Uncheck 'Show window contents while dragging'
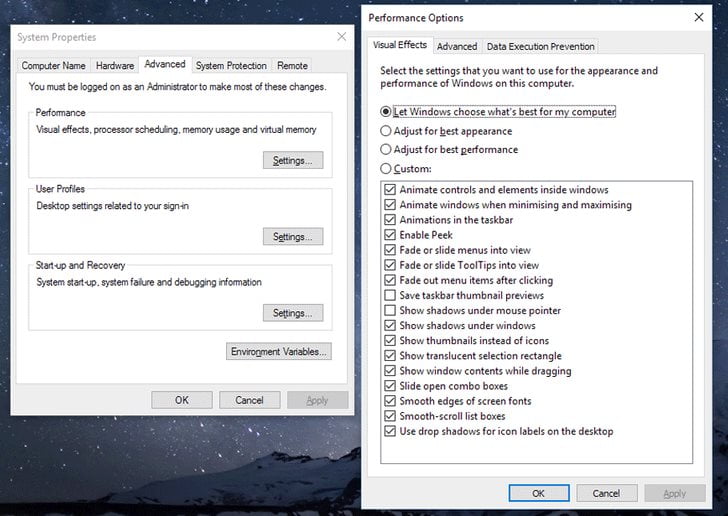728x516 pixels. pos(390,371)
